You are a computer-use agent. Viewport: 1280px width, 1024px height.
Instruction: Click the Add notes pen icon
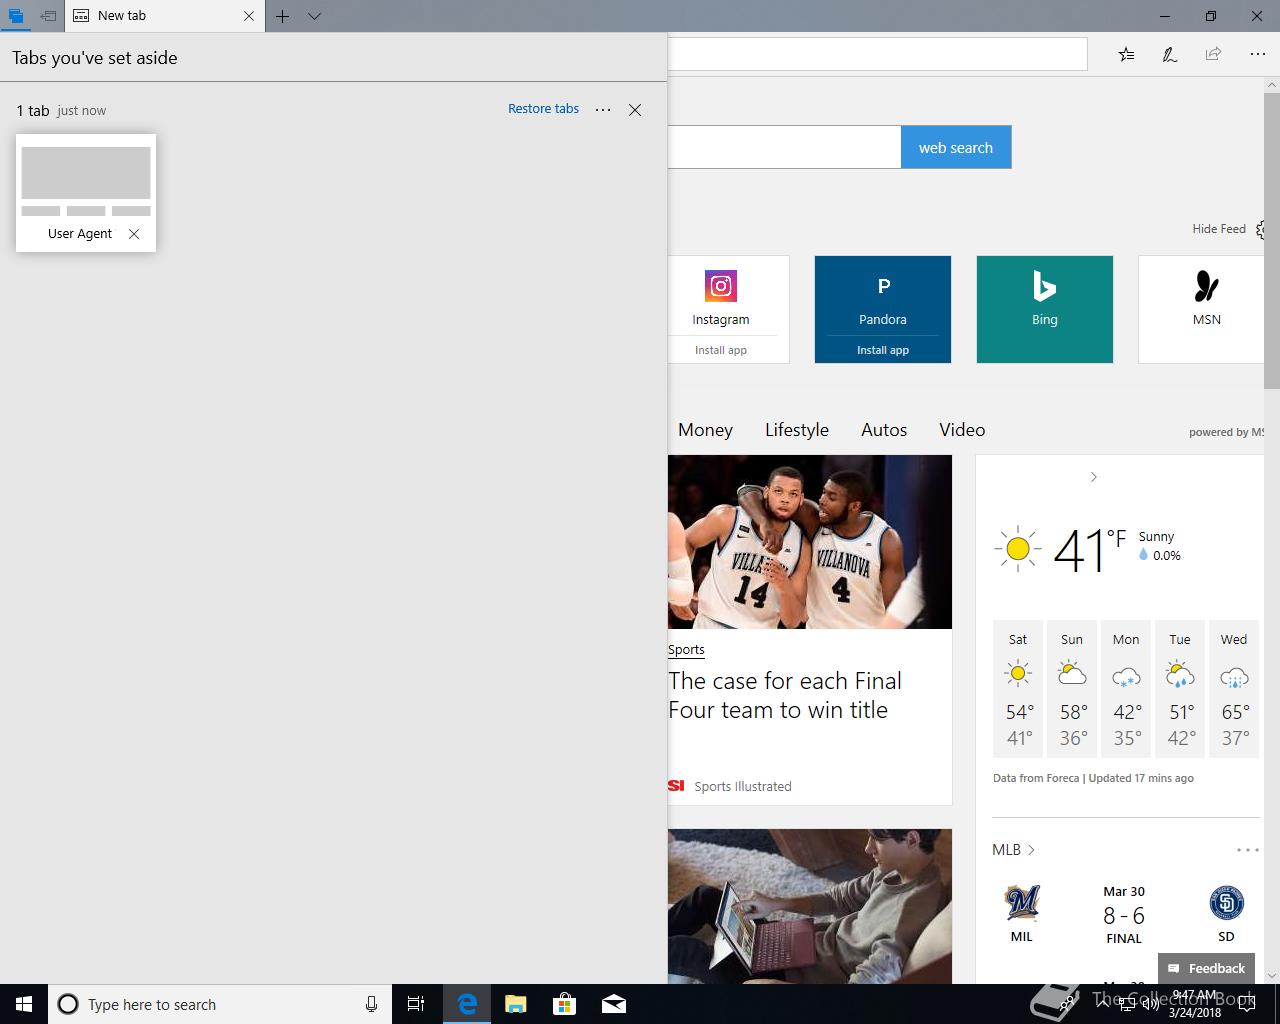tap(1170, 54)
